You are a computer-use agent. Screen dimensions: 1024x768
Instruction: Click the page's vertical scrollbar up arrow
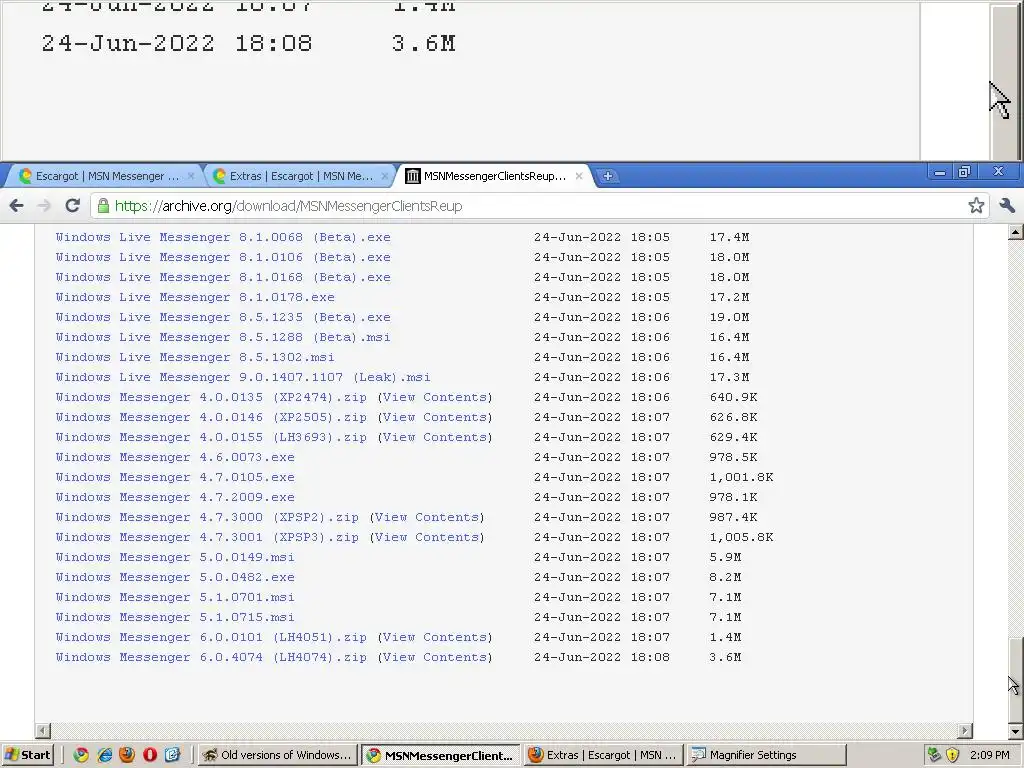click(1016, 232)
